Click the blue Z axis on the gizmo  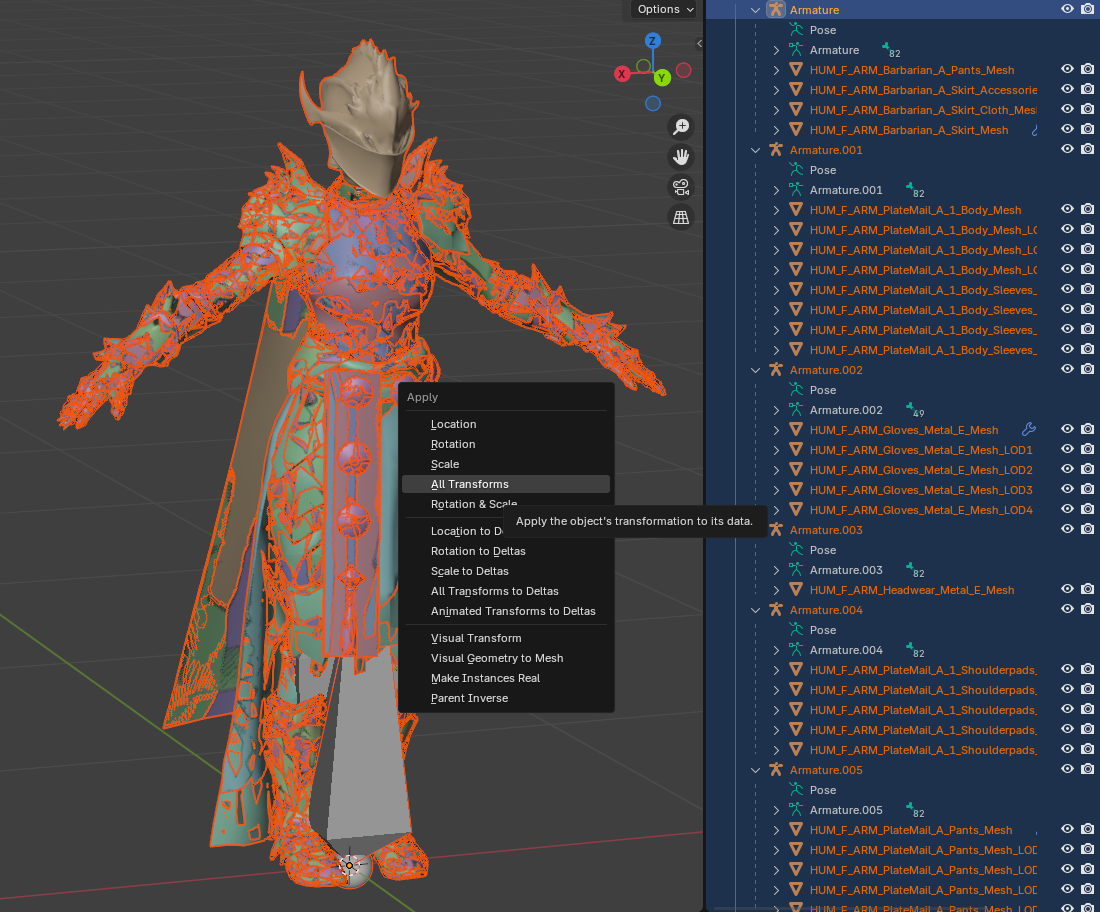click(652, 41)
